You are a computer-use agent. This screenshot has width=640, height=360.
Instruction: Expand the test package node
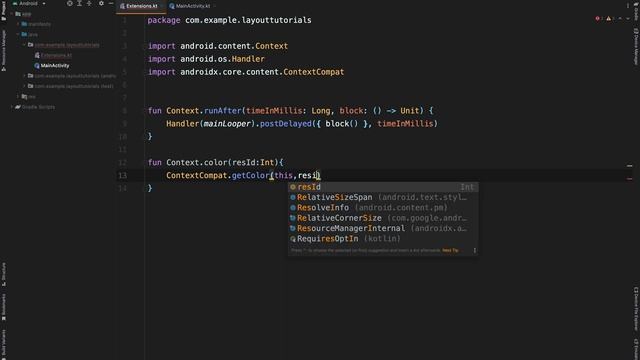click(24, 86)
